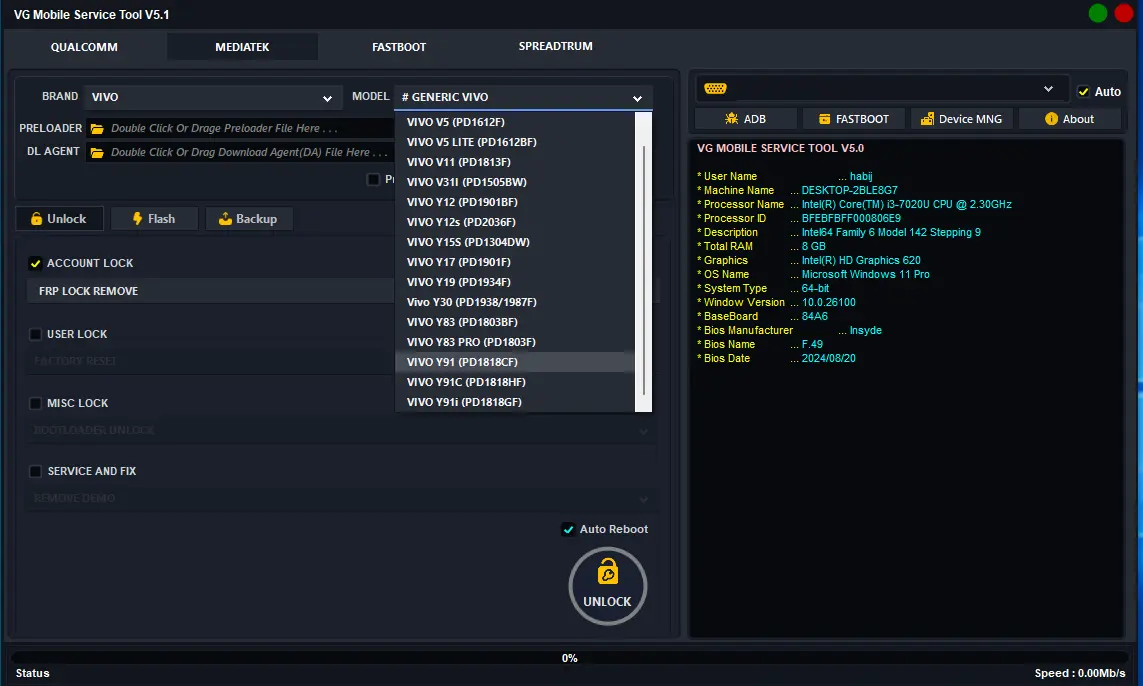
Task: Select VIVO Y12 (PD1901BF)
Action: pos(515,202)
